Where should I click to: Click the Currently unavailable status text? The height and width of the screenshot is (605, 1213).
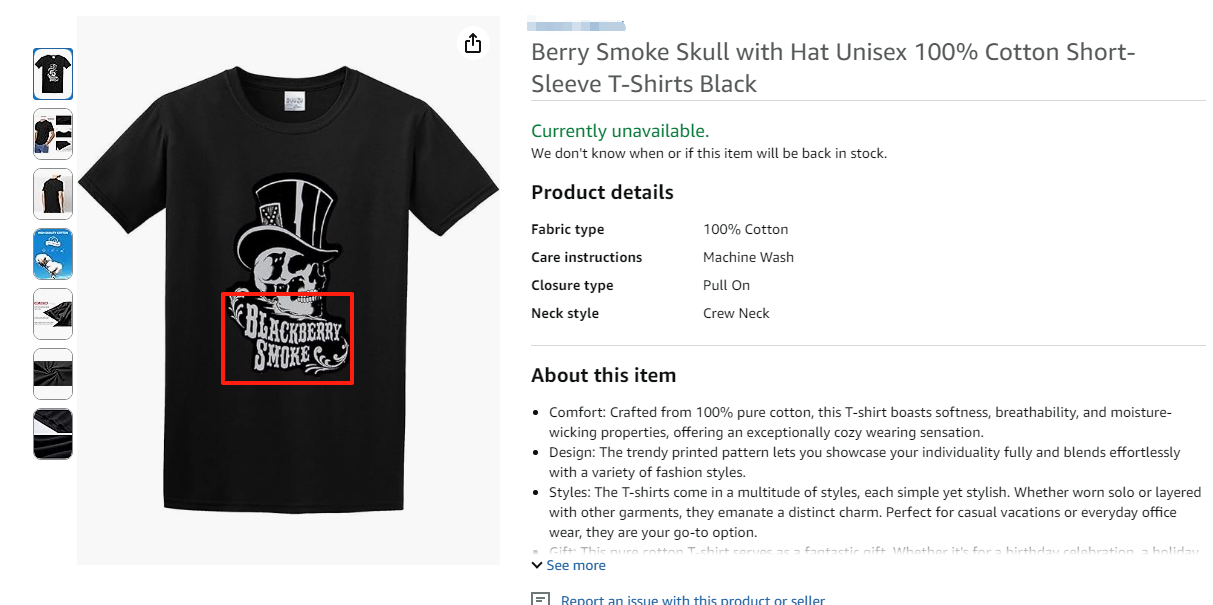coord(619,131)
